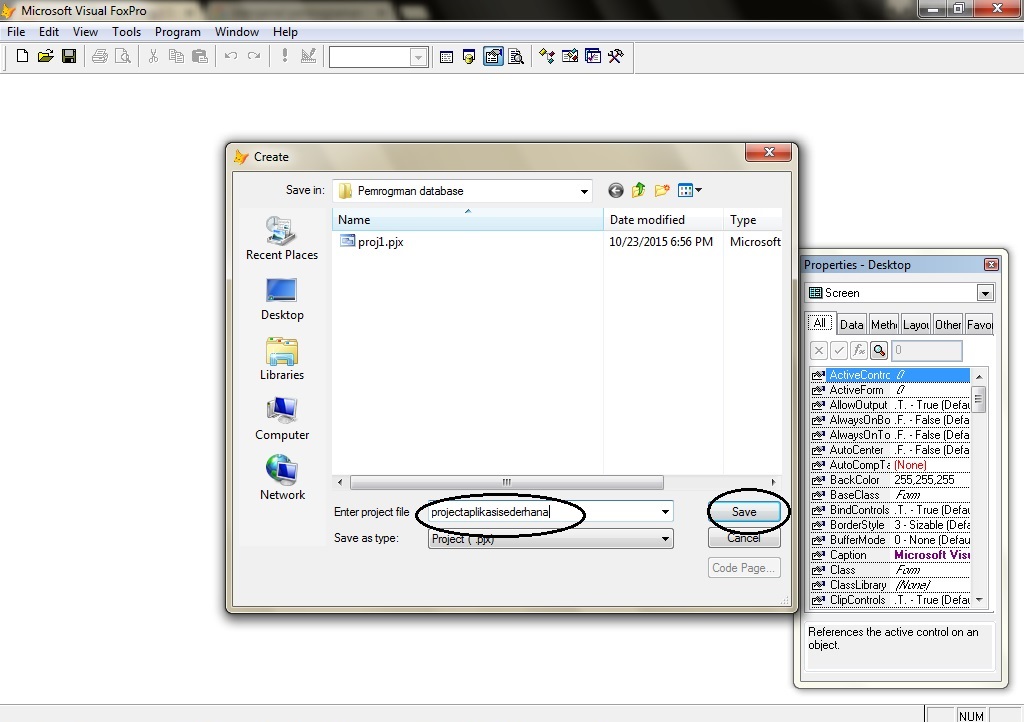This screenshot has width=1032, height=722.
Task: Click the Paste clipboard toolbar icon
Action: (199, 57)
